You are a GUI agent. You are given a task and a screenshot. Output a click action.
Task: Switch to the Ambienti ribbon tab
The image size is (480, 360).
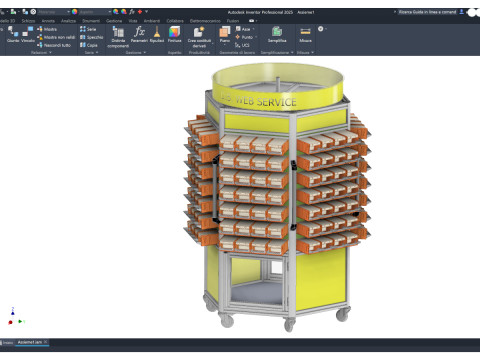(x=152, y=21)
